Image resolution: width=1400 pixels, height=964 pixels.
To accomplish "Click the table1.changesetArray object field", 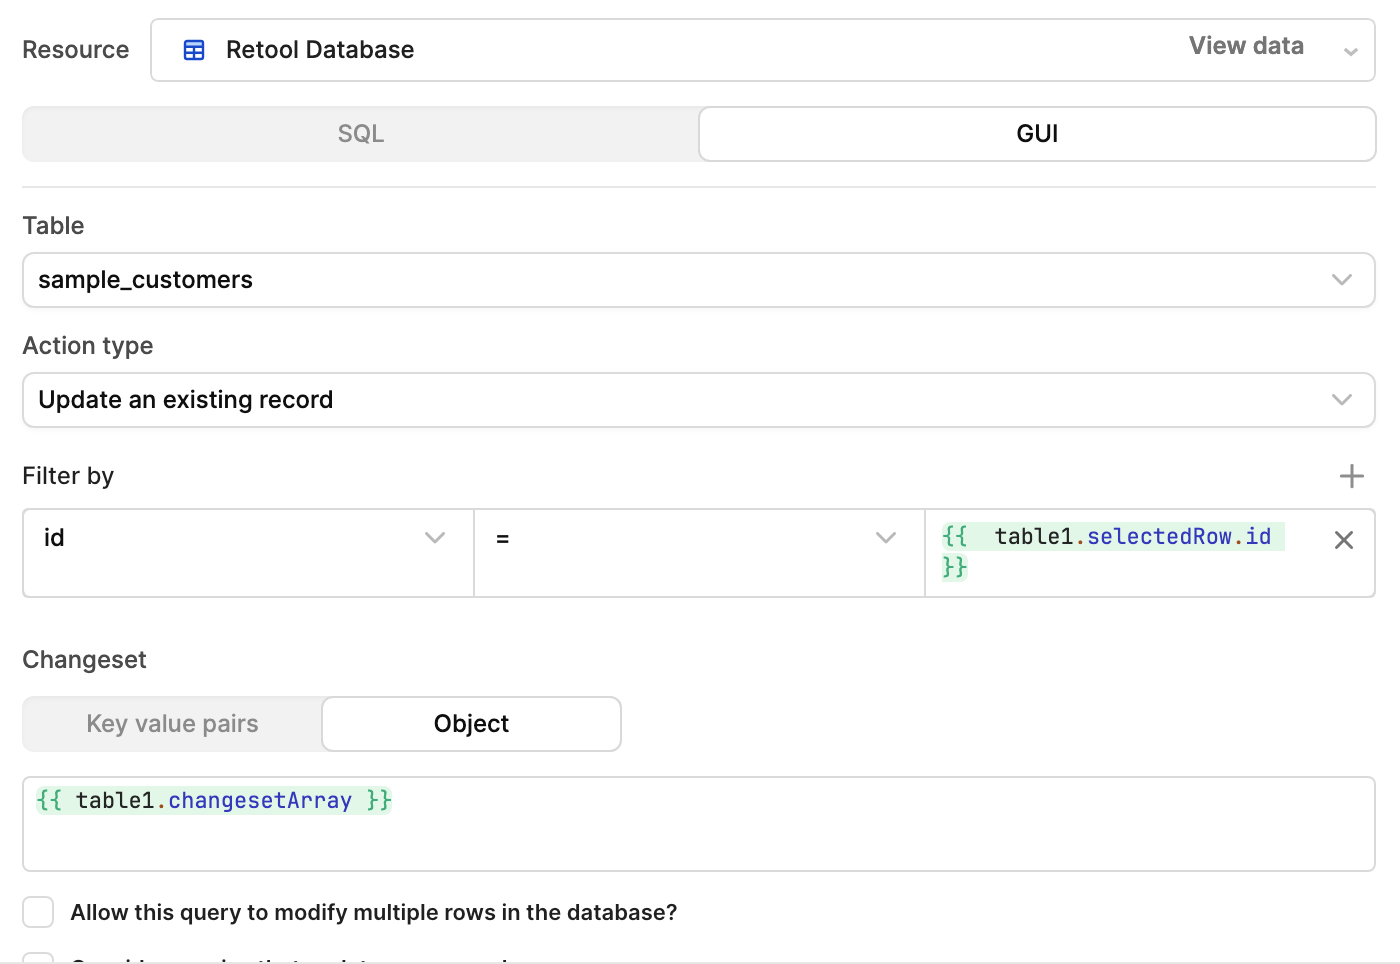I will (699, 824).
